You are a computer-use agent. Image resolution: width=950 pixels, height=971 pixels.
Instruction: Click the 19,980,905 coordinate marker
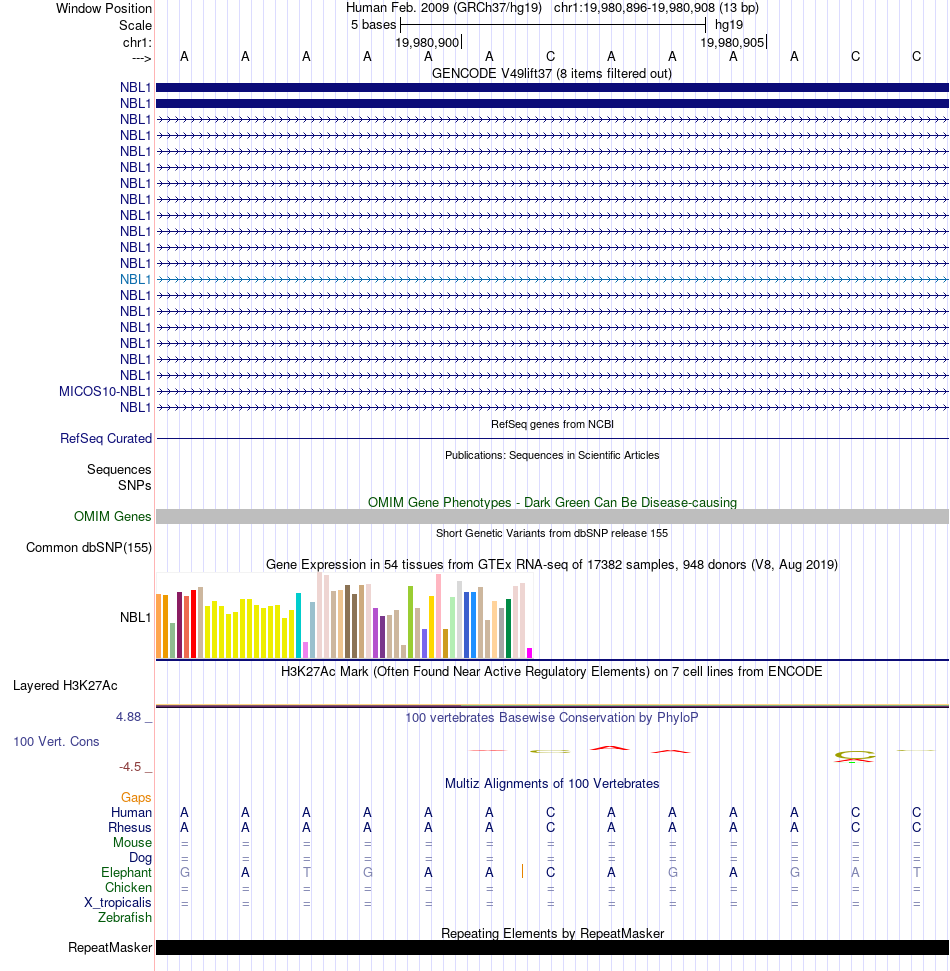(732, 43)
